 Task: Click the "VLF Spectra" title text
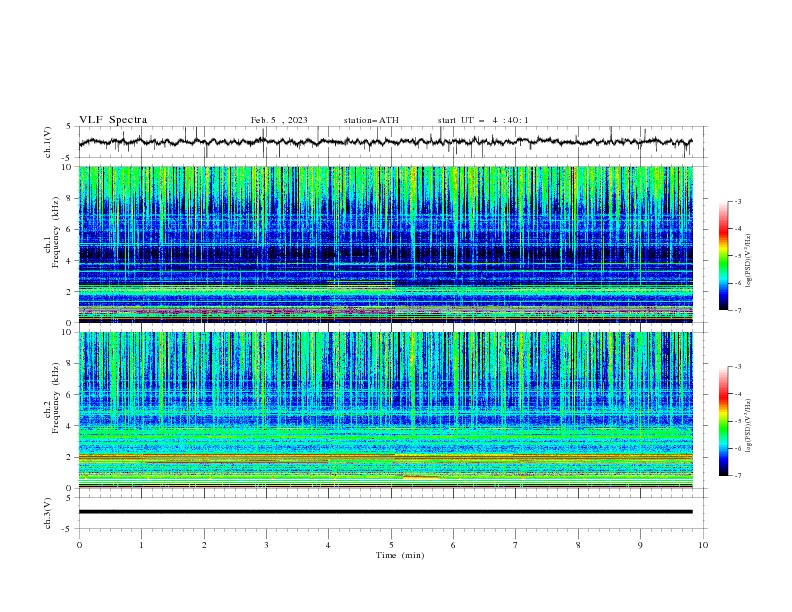(x=113, y=120)
